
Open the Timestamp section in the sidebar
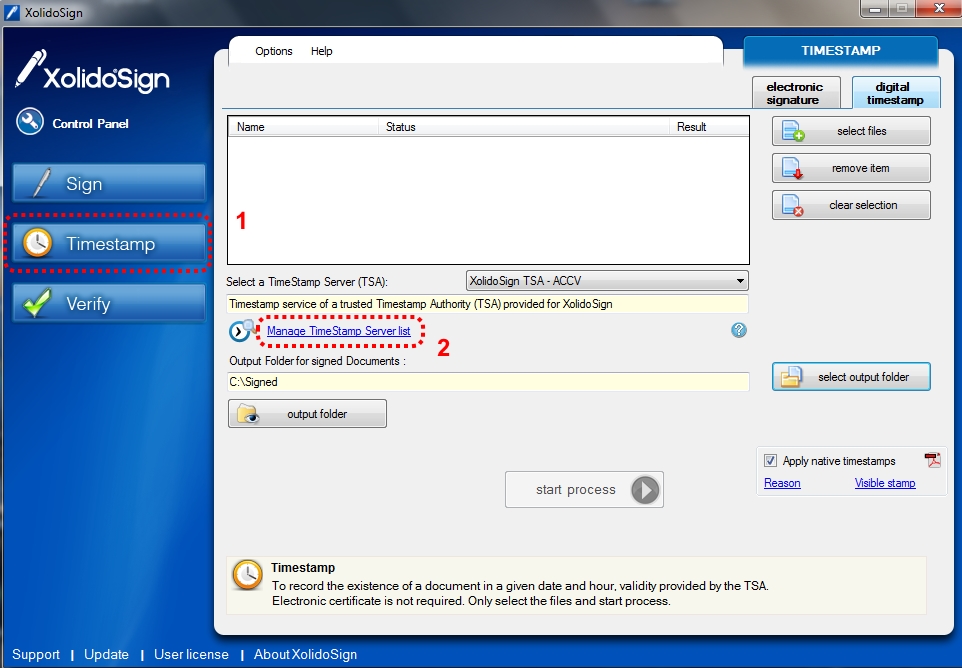109,244
